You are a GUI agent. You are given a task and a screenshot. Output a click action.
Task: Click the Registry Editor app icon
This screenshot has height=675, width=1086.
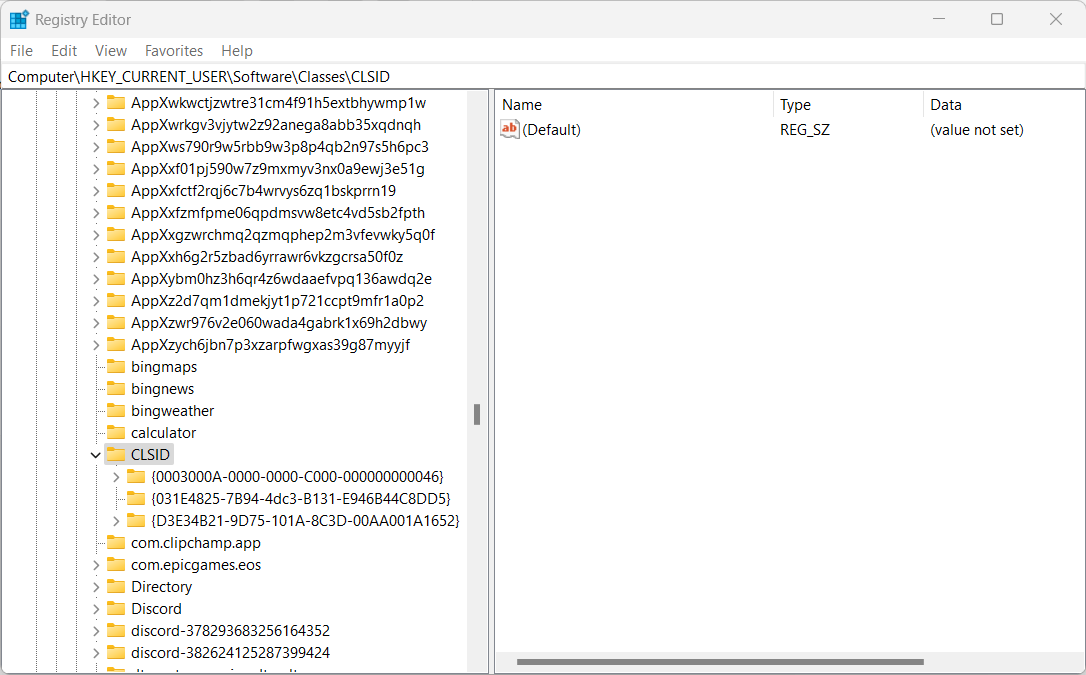coord(19,19)
